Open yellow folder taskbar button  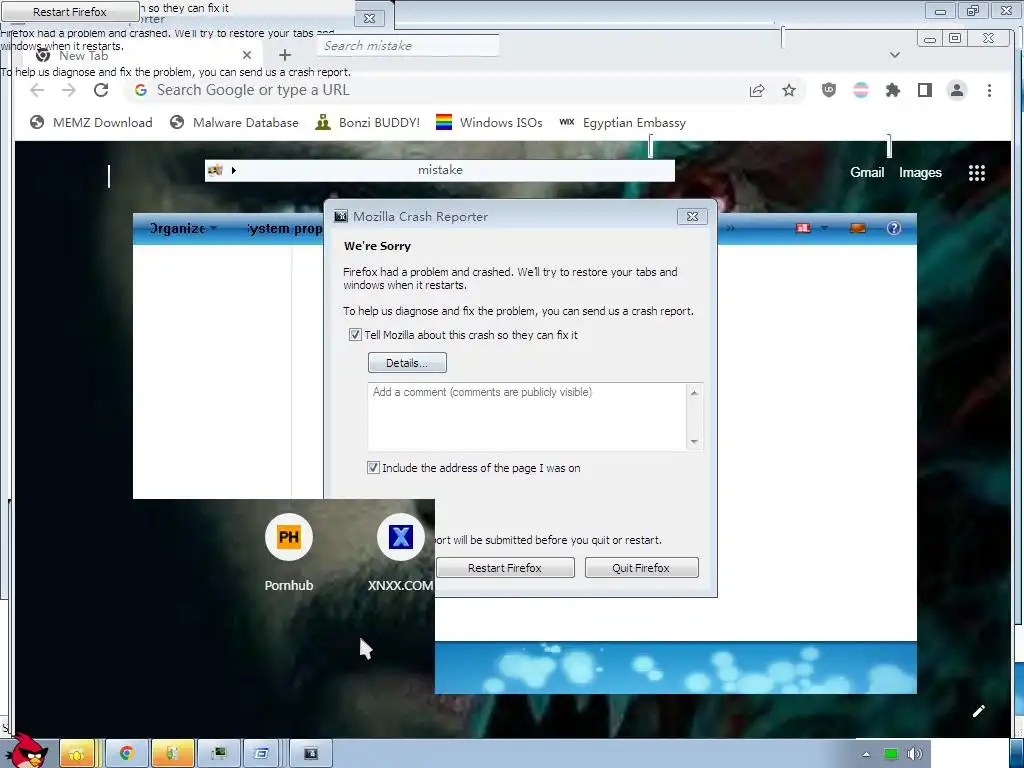[77, 754]
